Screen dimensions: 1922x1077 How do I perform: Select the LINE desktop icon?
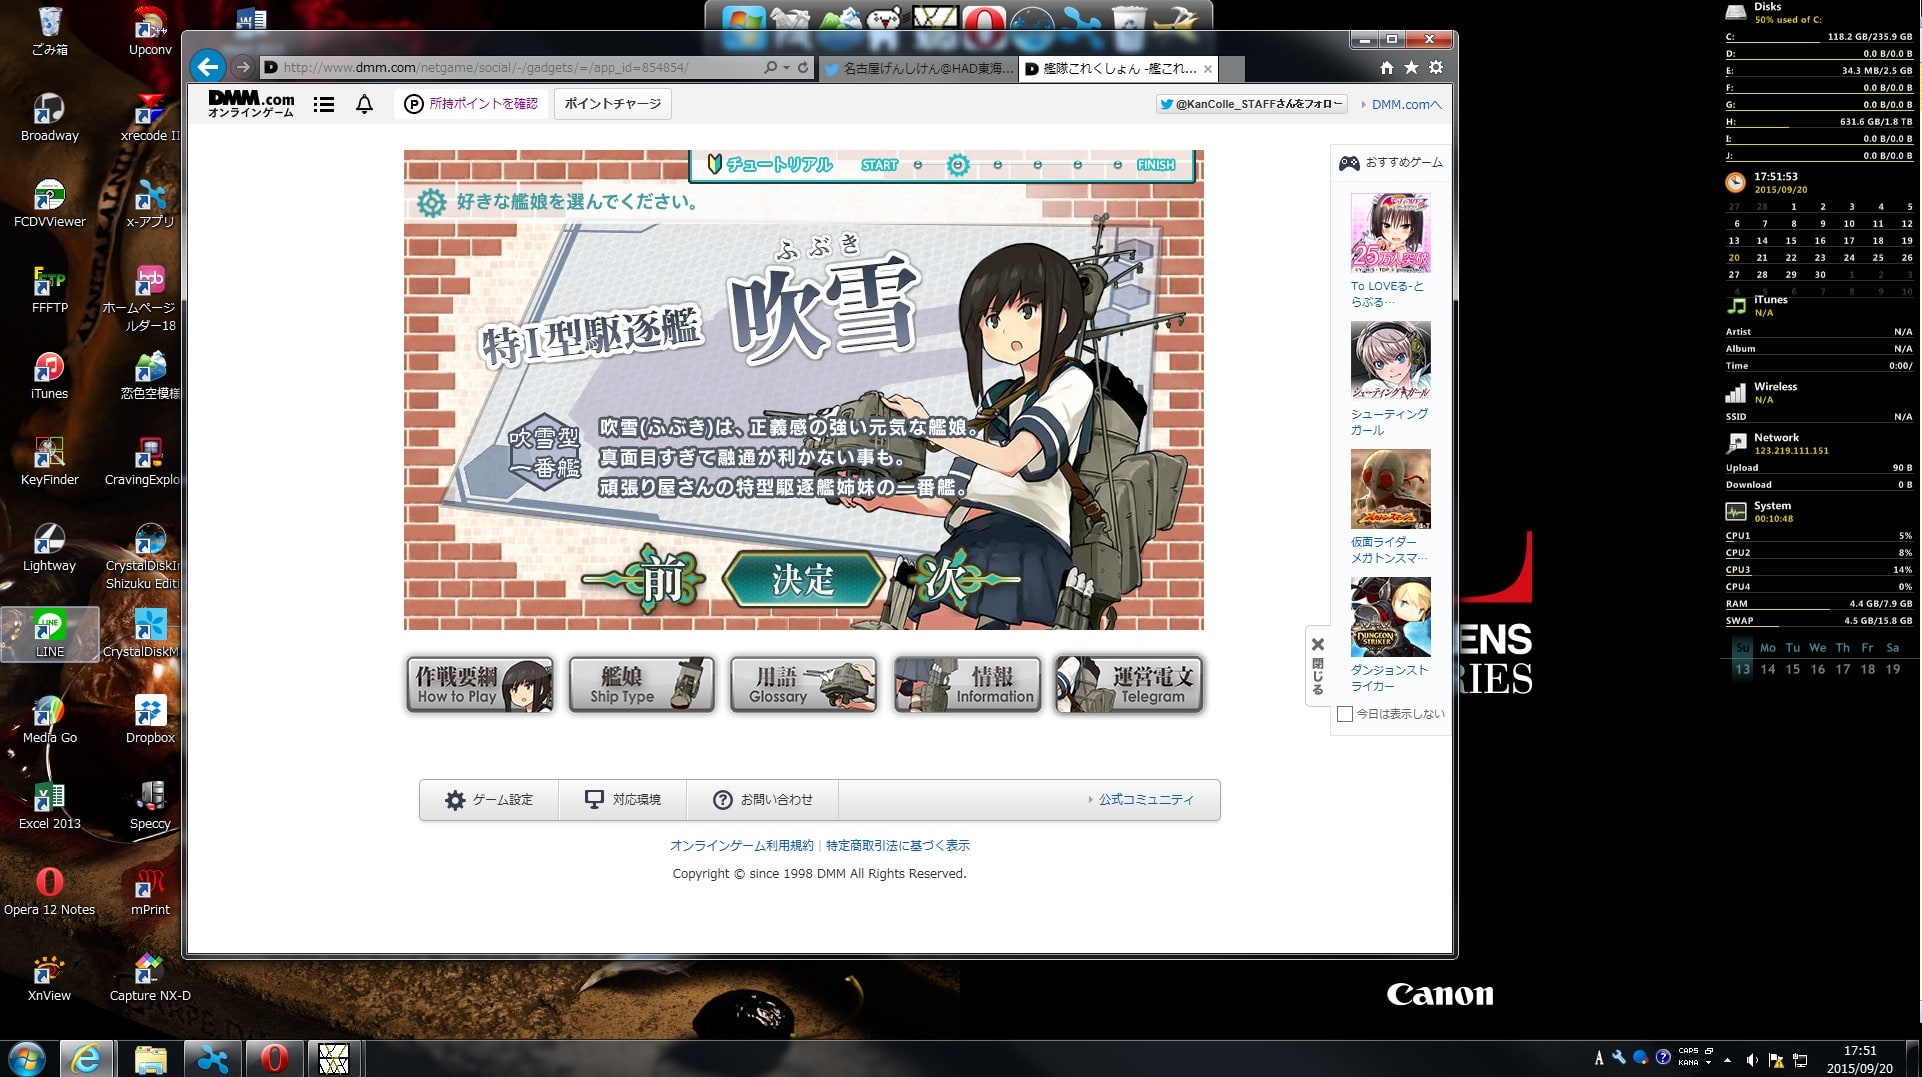[49, 634]
